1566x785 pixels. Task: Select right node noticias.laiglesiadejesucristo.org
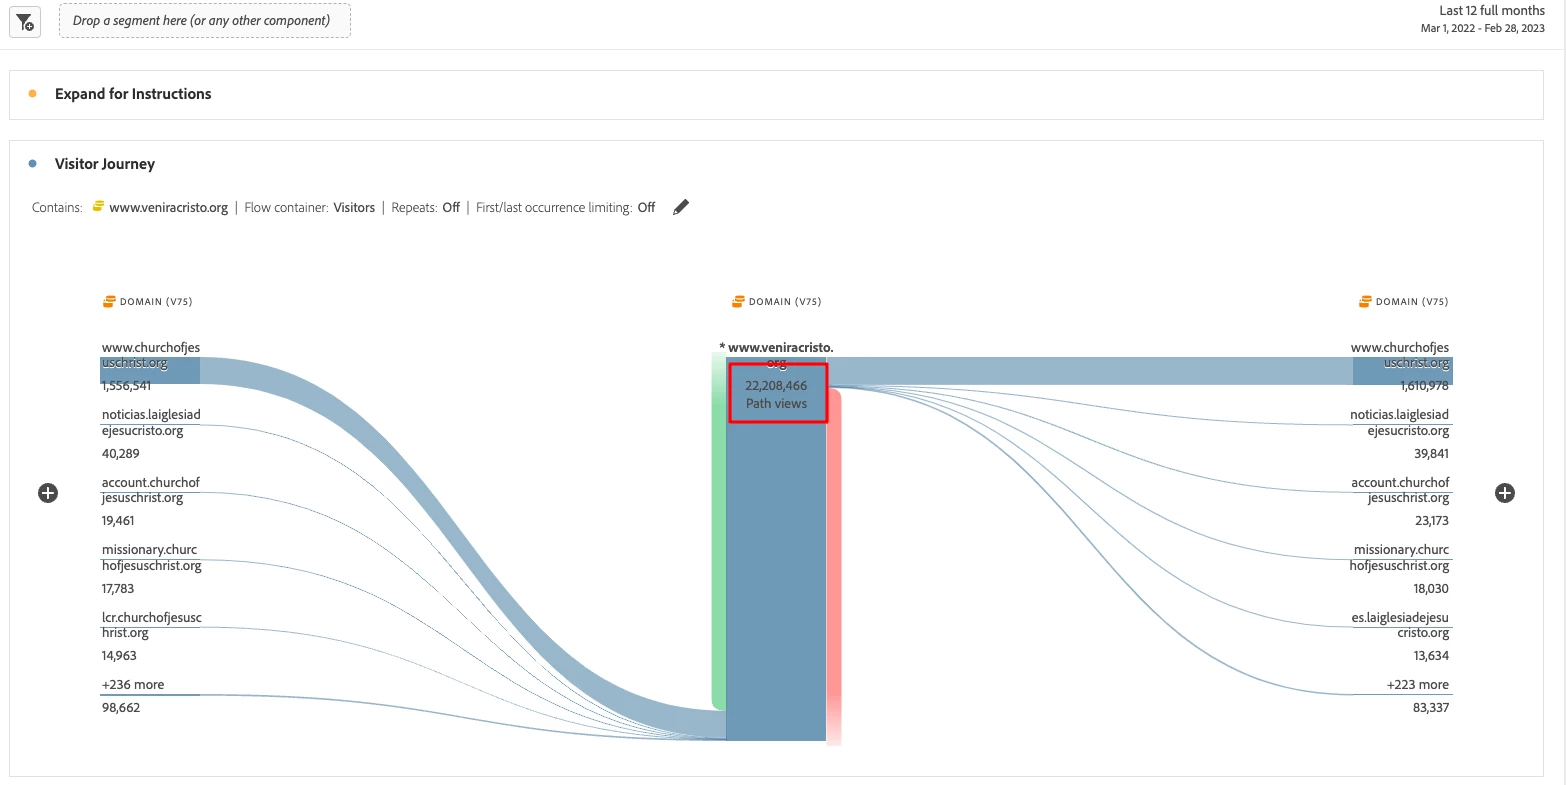click(x=1400, y=423)
